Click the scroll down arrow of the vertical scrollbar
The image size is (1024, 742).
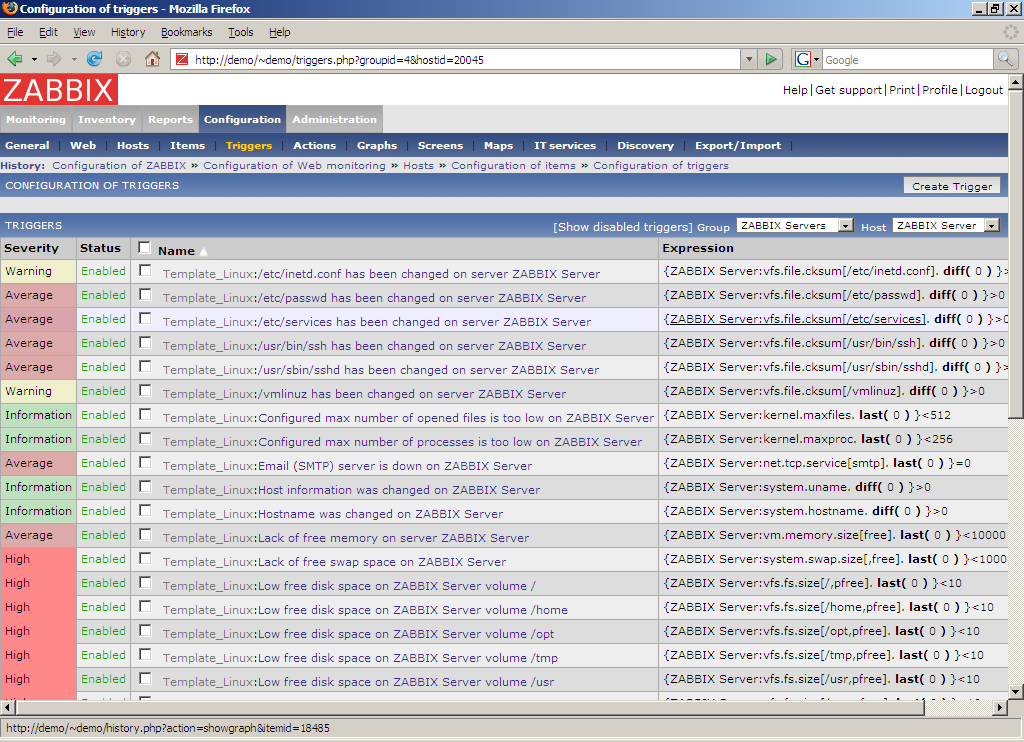pyautogui.click(x=1015, y=691)
